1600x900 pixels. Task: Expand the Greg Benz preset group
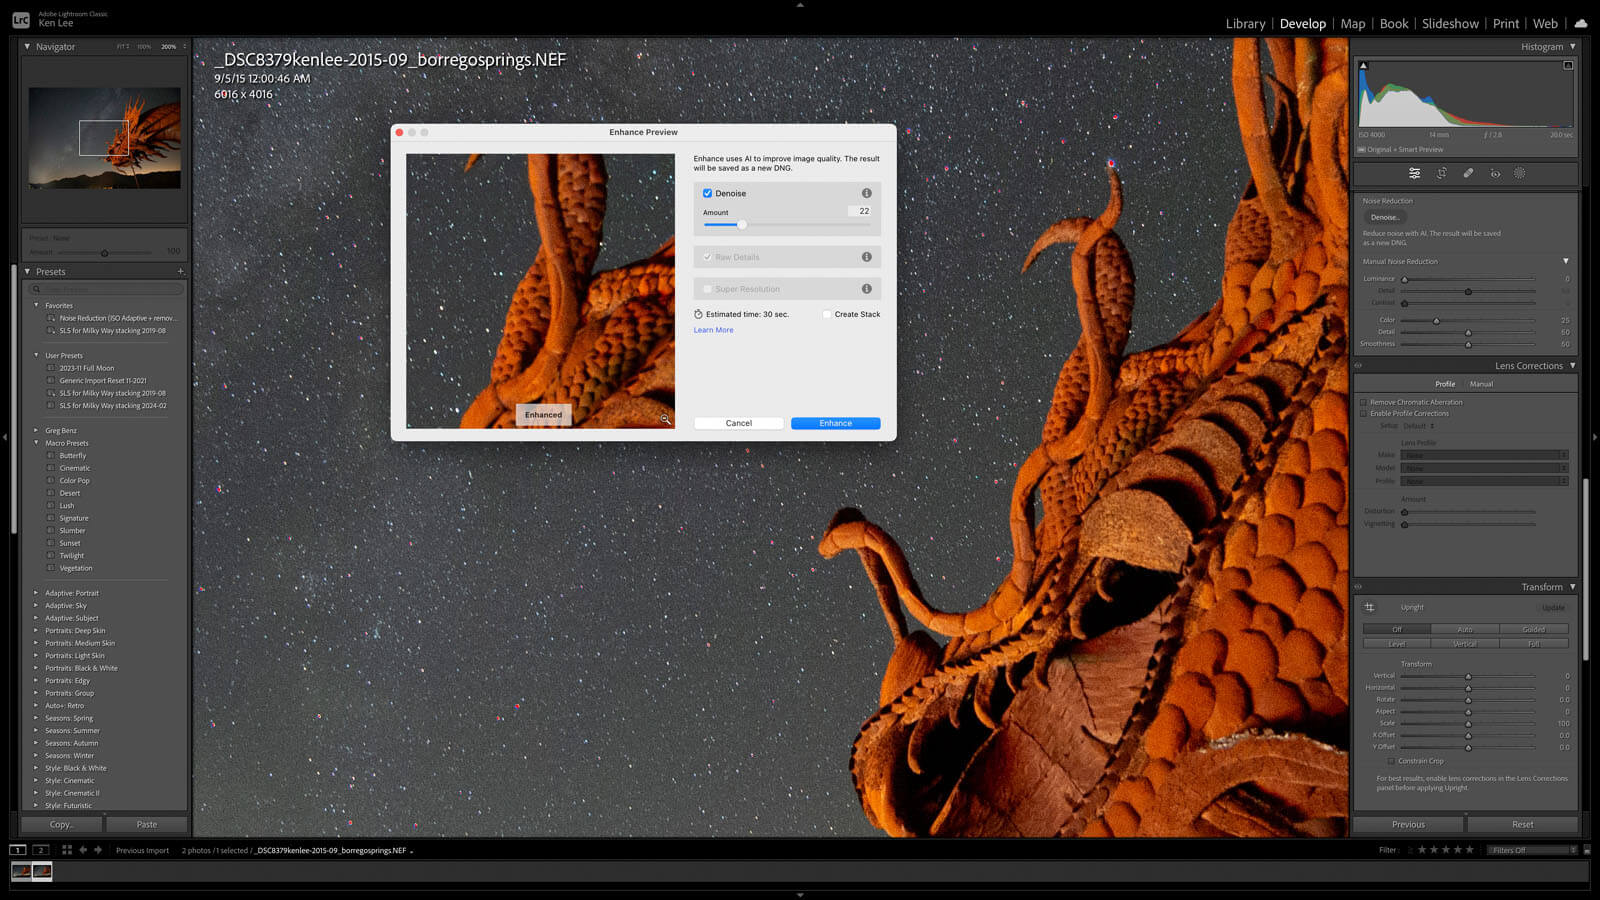[36, 431]
